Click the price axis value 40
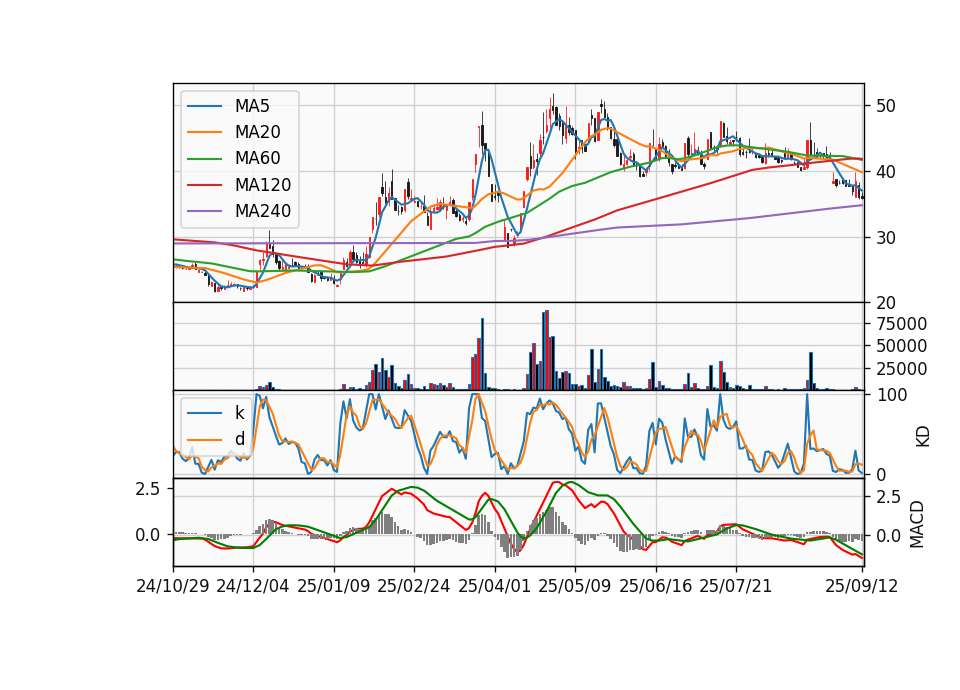Image resolution: width=960 pixels, height=690 pixels. pos(886,172)
